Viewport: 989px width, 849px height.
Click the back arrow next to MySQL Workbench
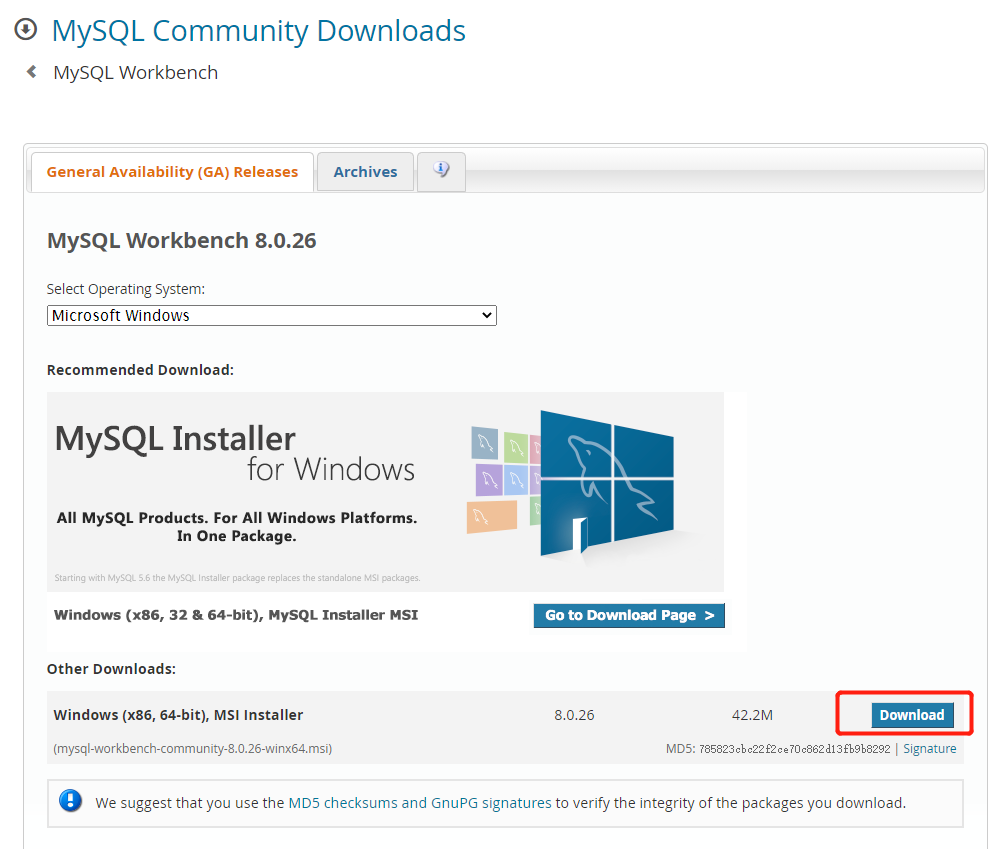click(x=32, y=72)
